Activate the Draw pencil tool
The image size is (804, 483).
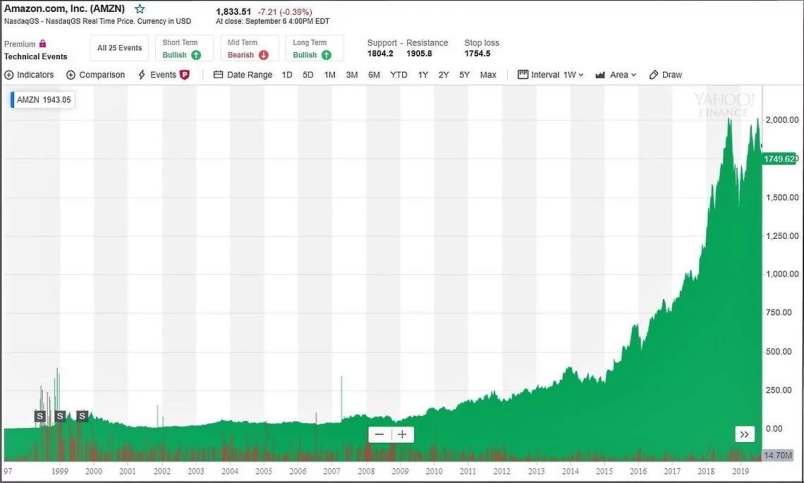(x=665, y=75)
